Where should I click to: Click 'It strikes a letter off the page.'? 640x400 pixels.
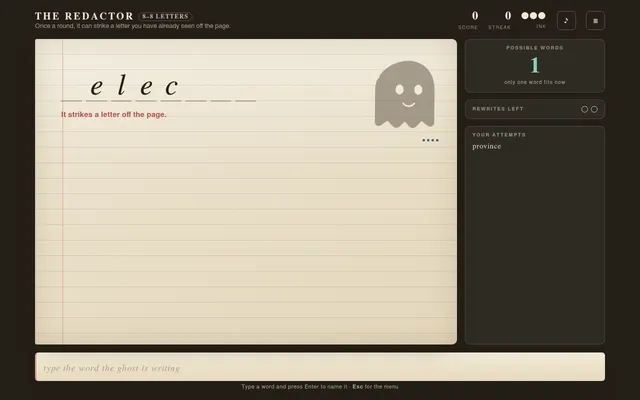113,115
